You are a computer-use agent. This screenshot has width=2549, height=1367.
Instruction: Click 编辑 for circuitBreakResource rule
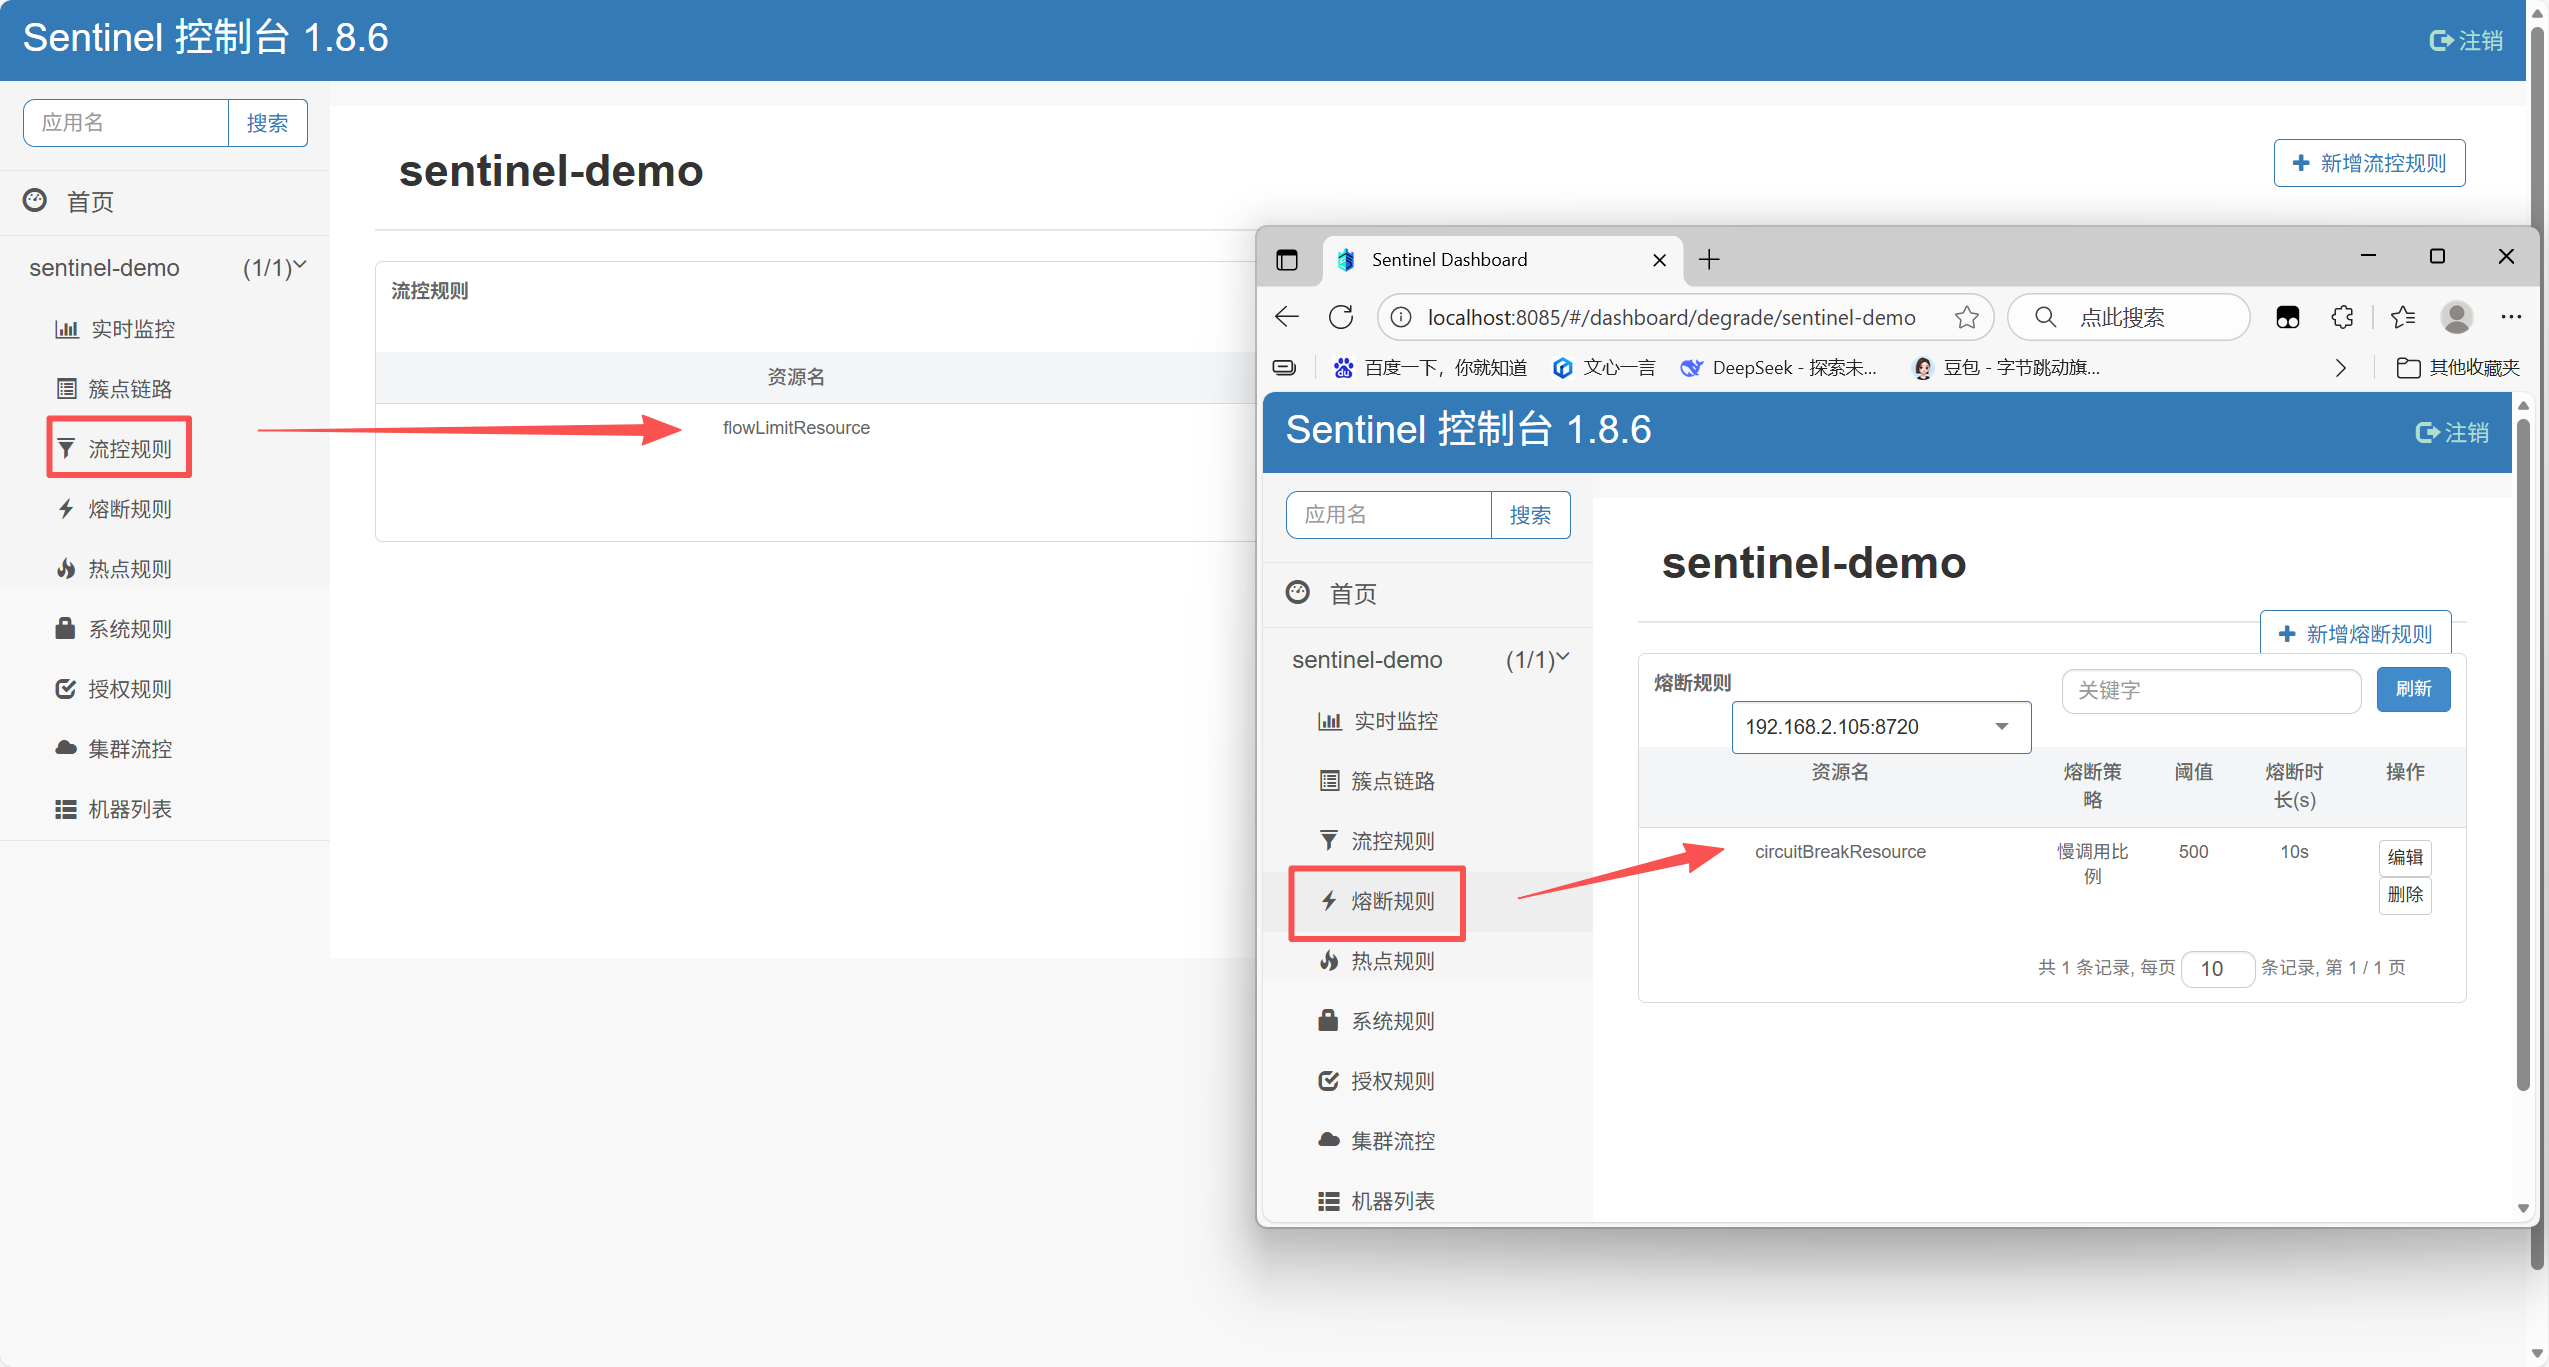pos(2404,857)
